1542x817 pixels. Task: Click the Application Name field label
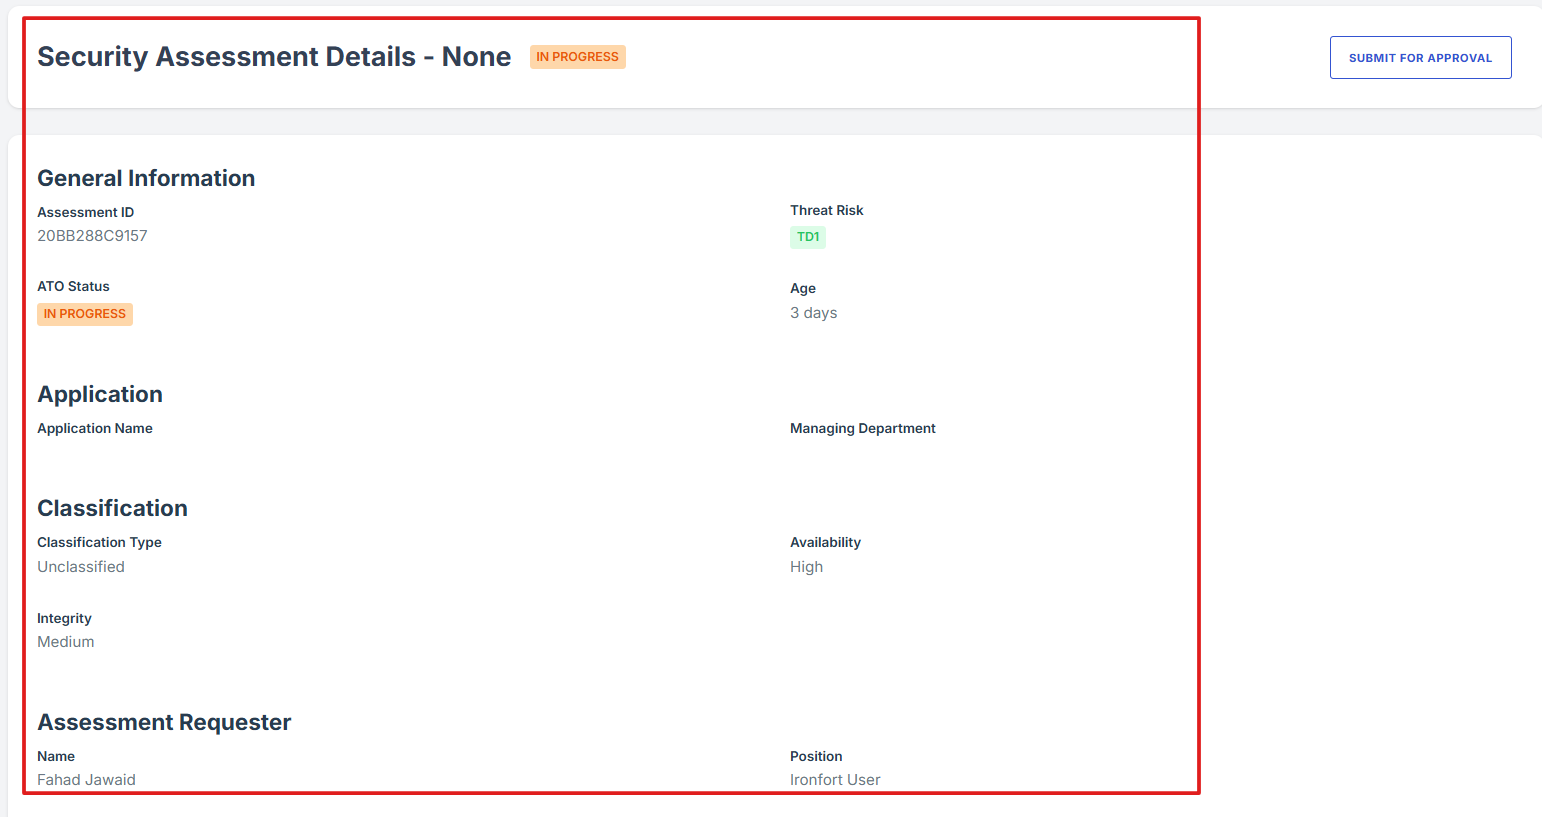95,428
